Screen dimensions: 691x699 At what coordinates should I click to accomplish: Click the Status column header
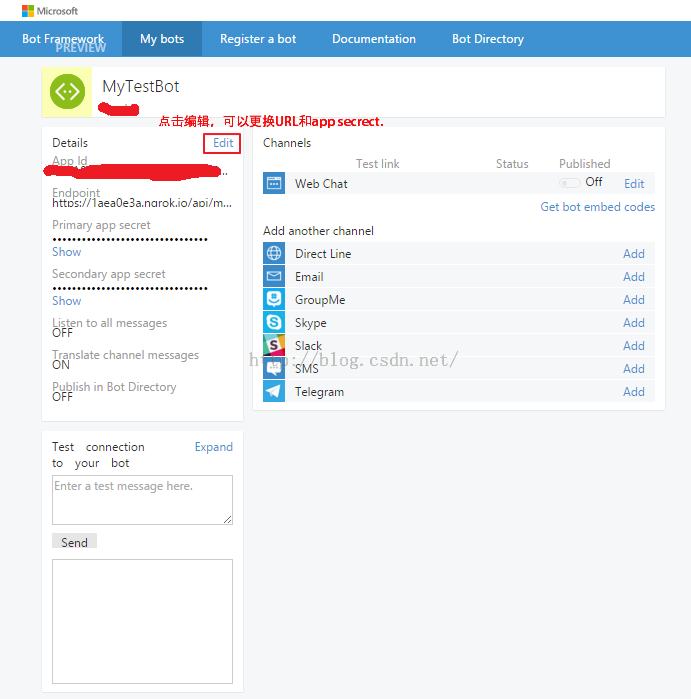[512, 164]
